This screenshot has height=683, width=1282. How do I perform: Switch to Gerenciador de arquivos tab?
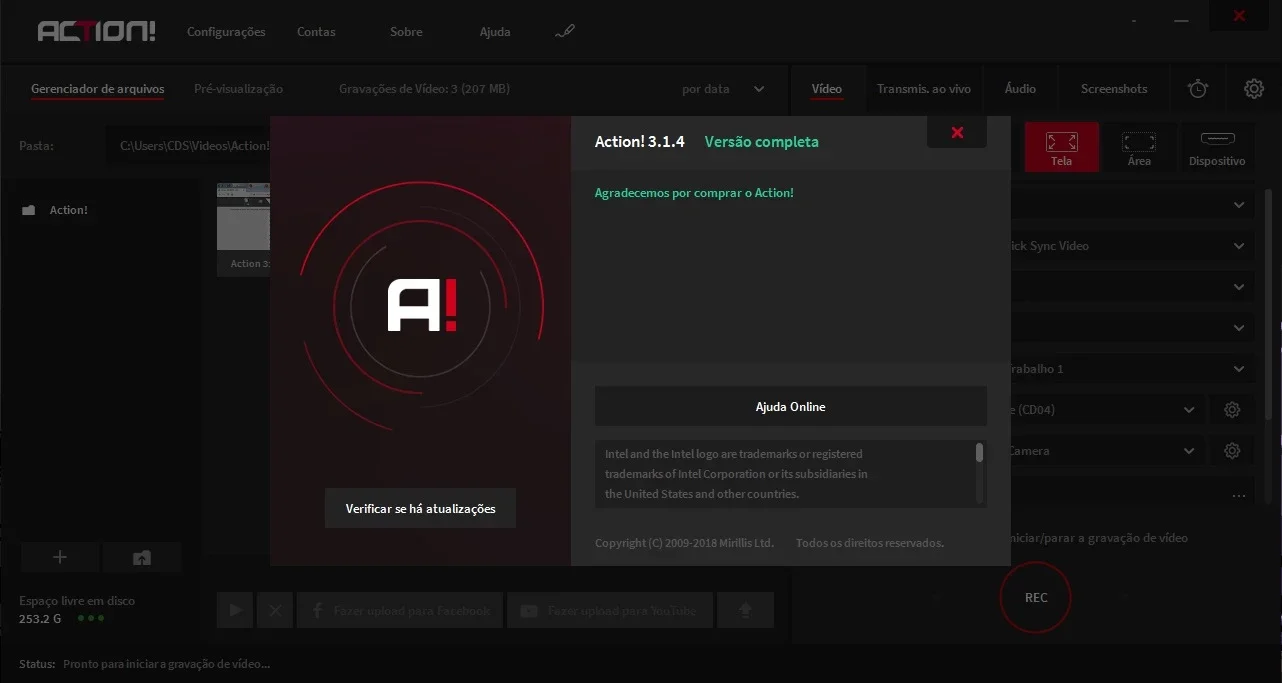tap(97, 89)
